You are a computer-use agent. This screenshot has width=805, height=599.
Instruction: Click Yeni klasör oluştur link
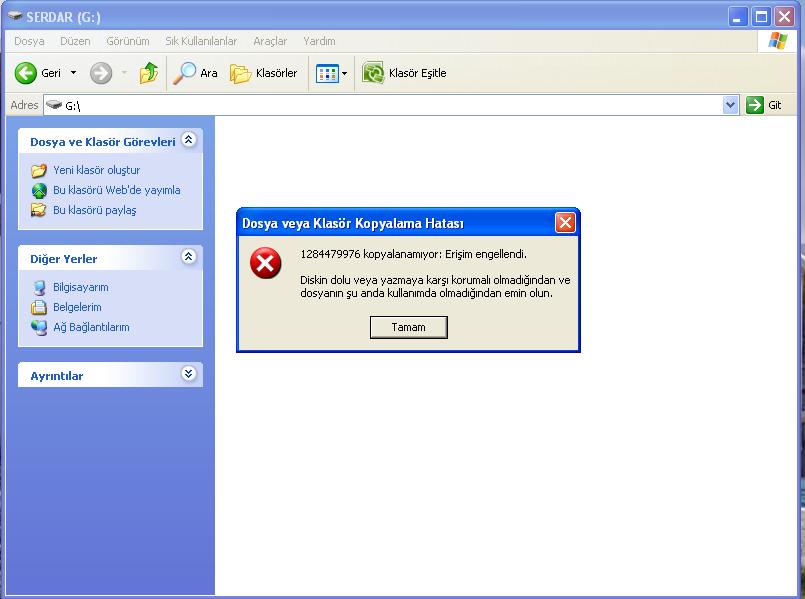tap(97, 170)
